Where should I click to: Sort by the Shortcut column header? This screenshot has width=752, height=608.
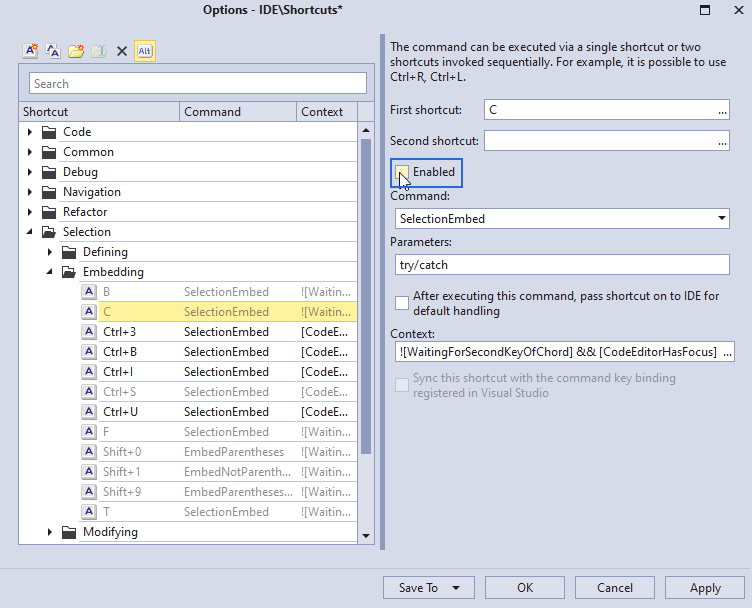[x=99, y=112]
